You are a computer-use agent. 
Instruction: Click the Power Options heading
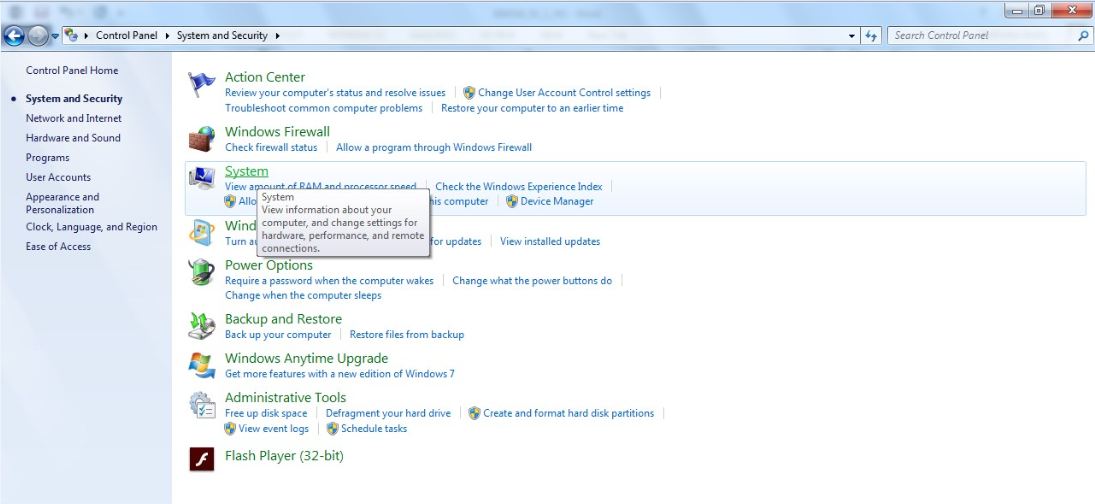point(269,265)
